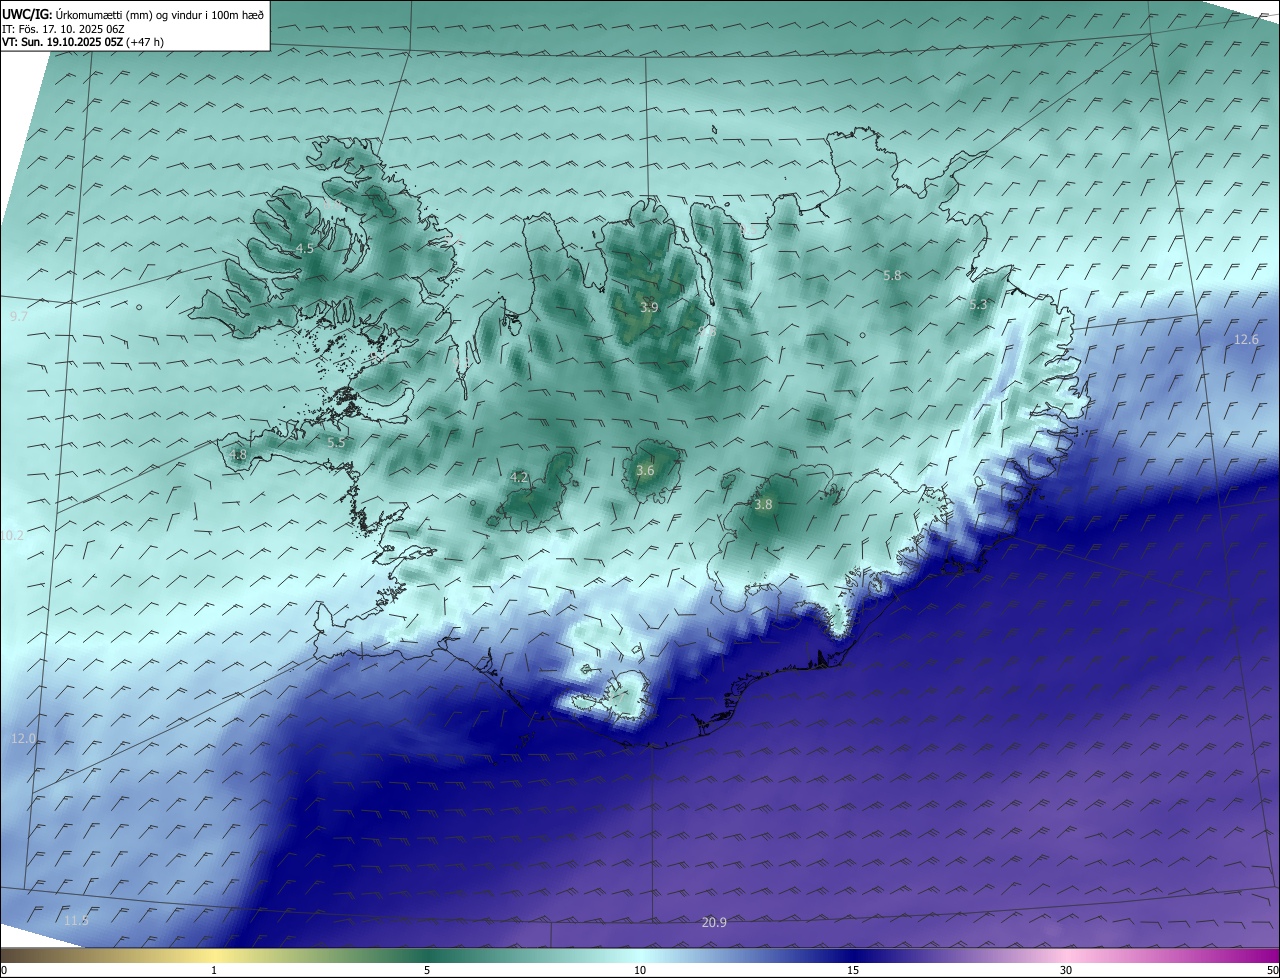Click the color scale label 0
This screenshot has width=1280, height=978.
click(4, 970)
